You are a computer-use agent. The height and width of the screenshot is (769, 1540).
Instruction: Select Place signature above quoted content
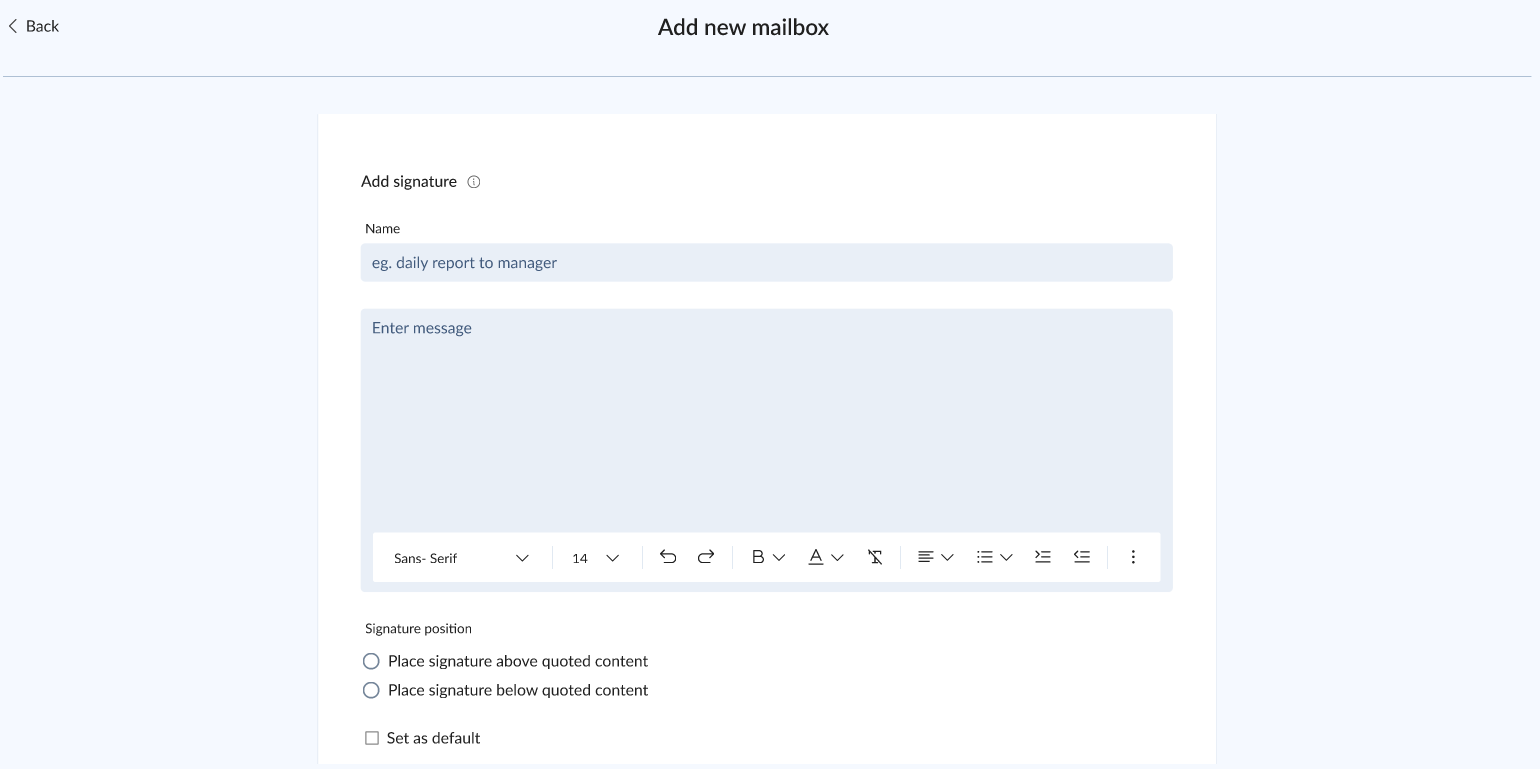[x=371, y=661]
